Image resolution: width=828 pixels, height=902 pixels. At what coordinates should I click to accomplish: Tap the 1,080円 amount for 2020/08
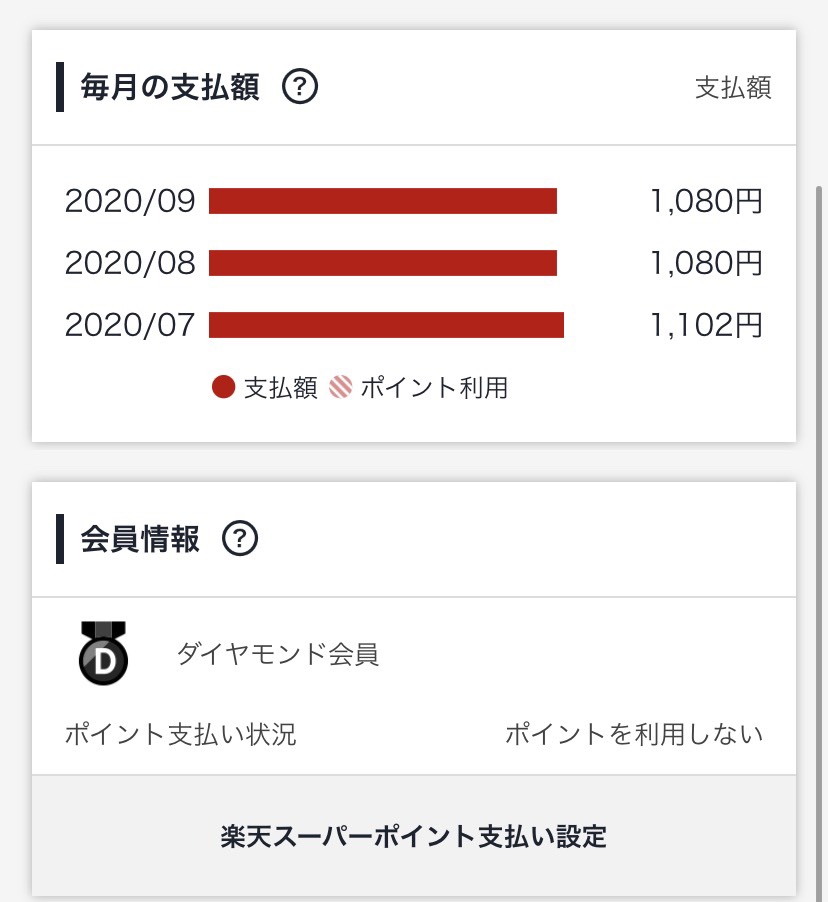point(706,263)
